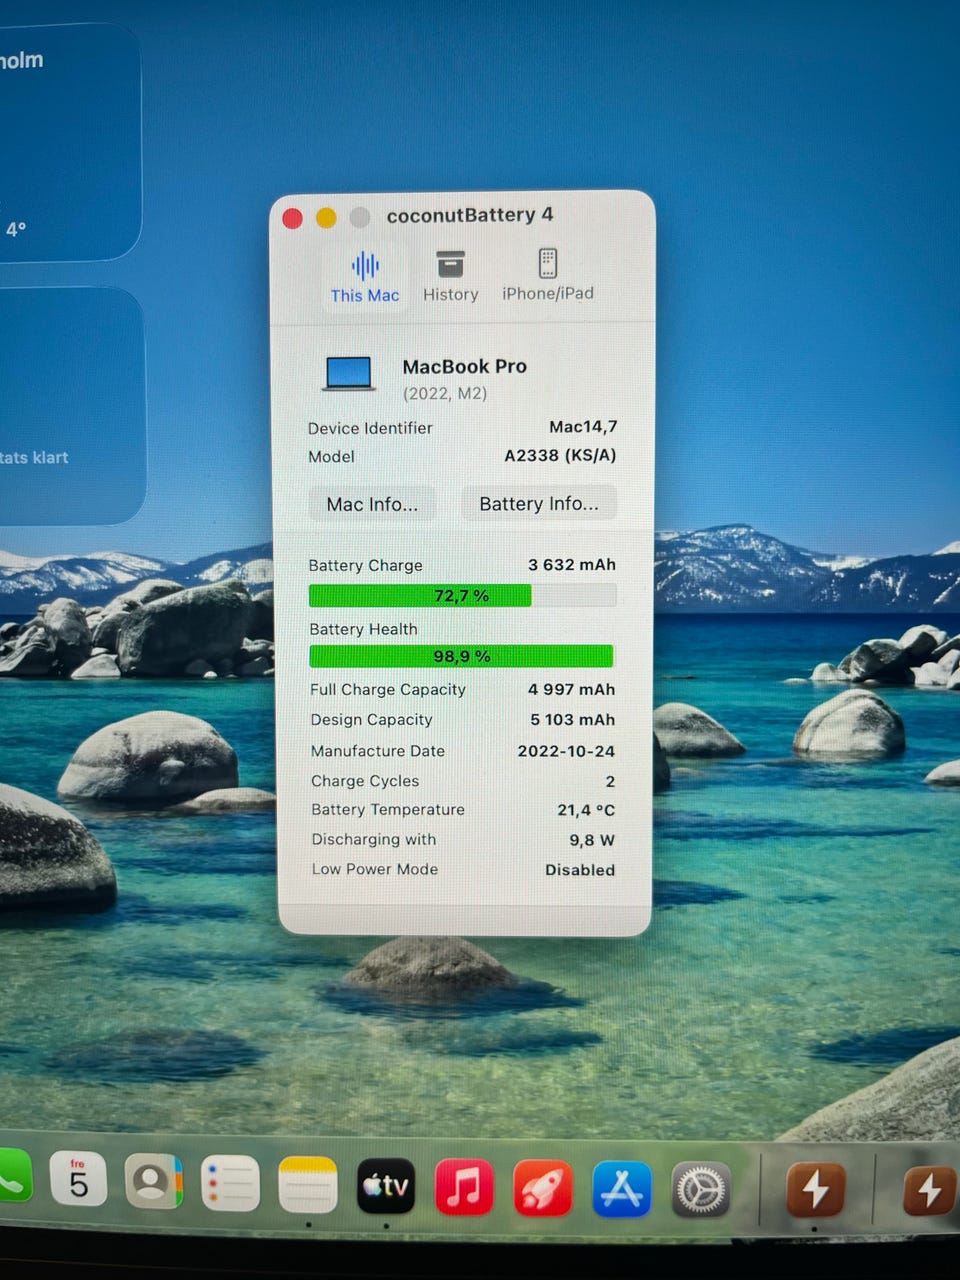
Task: Select the iPhone/iPad tab
Action: [x=547, y=277]
